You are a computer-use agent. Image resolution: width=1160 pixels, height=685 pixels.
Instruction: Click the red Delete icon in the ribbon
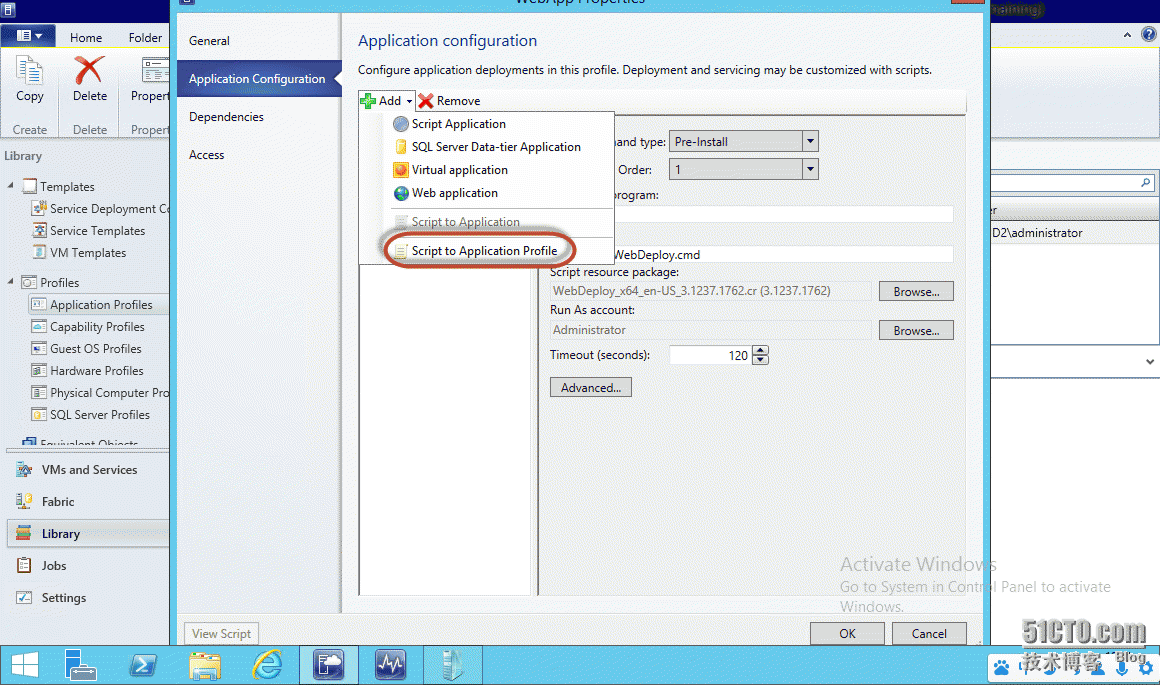point(89,71)
